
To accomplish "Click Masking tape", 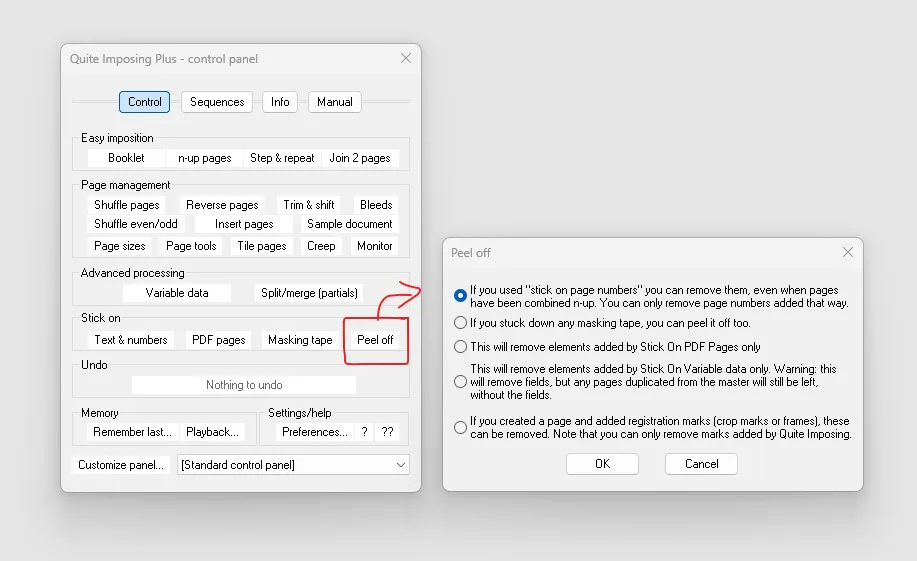I will 300,340.
